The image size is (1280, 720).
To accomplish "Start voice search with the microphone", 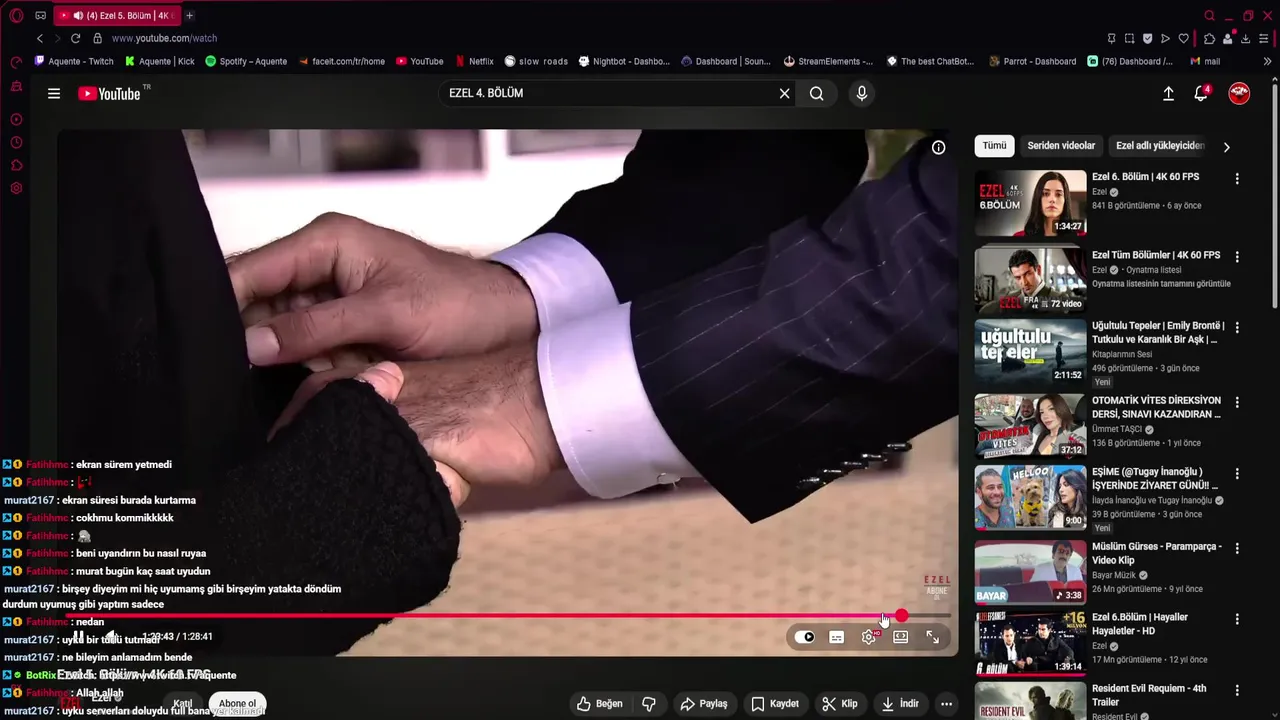I will (862, 93).
